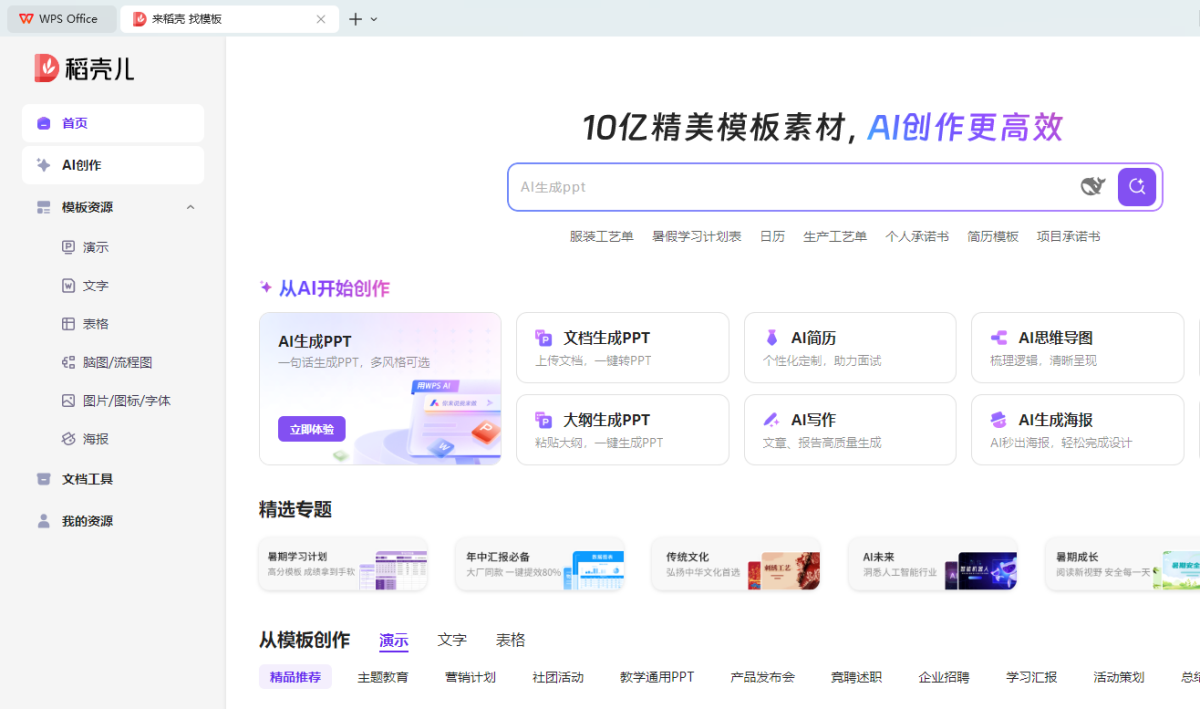Switch to the 文字 template tab

452,640
